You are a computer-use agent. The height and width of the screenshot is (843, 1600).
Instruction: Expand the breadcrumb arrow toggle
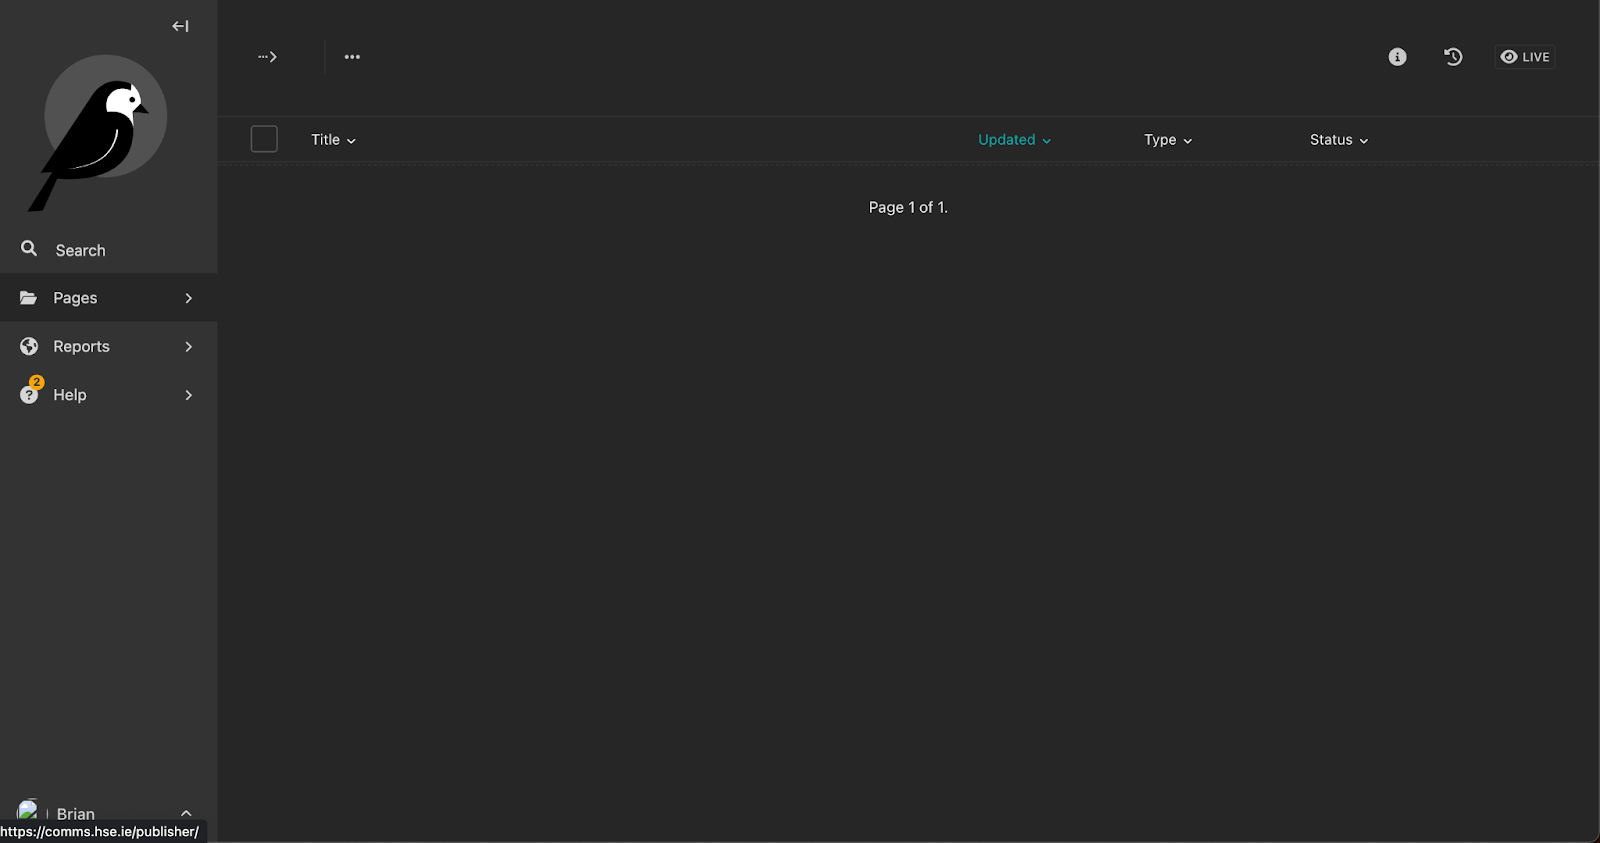click(x=267, y=57)
